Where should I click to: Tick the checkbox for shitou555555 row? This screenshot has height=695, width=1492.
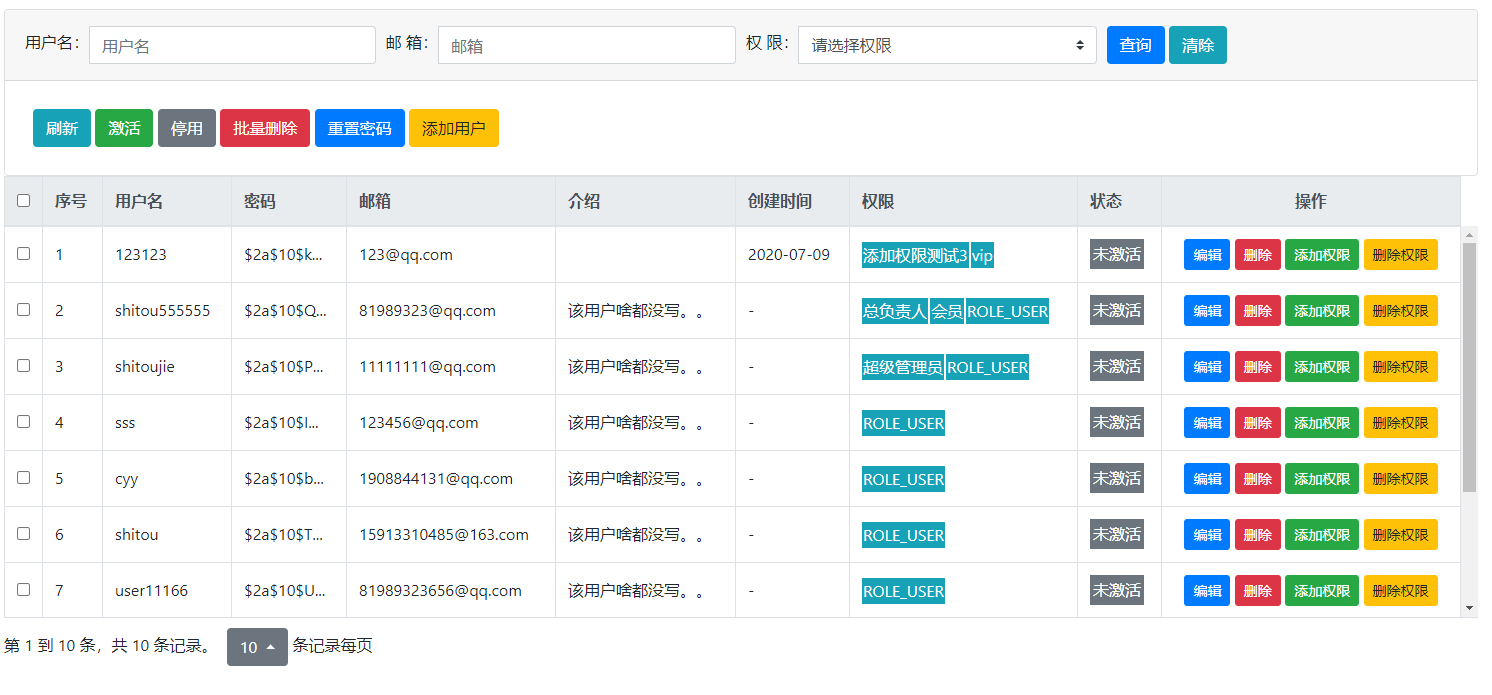(x=24, y=310)
